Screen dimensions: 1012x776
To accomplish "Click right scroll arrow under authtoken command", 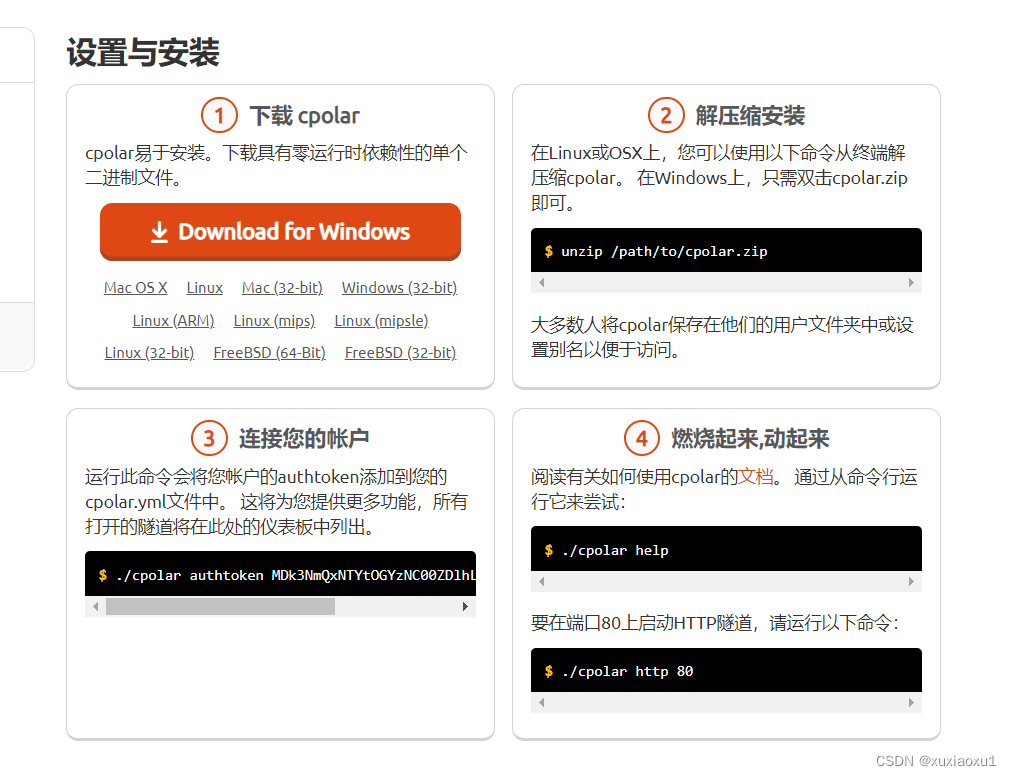I will pyautogui.click(x=465, y=607).
